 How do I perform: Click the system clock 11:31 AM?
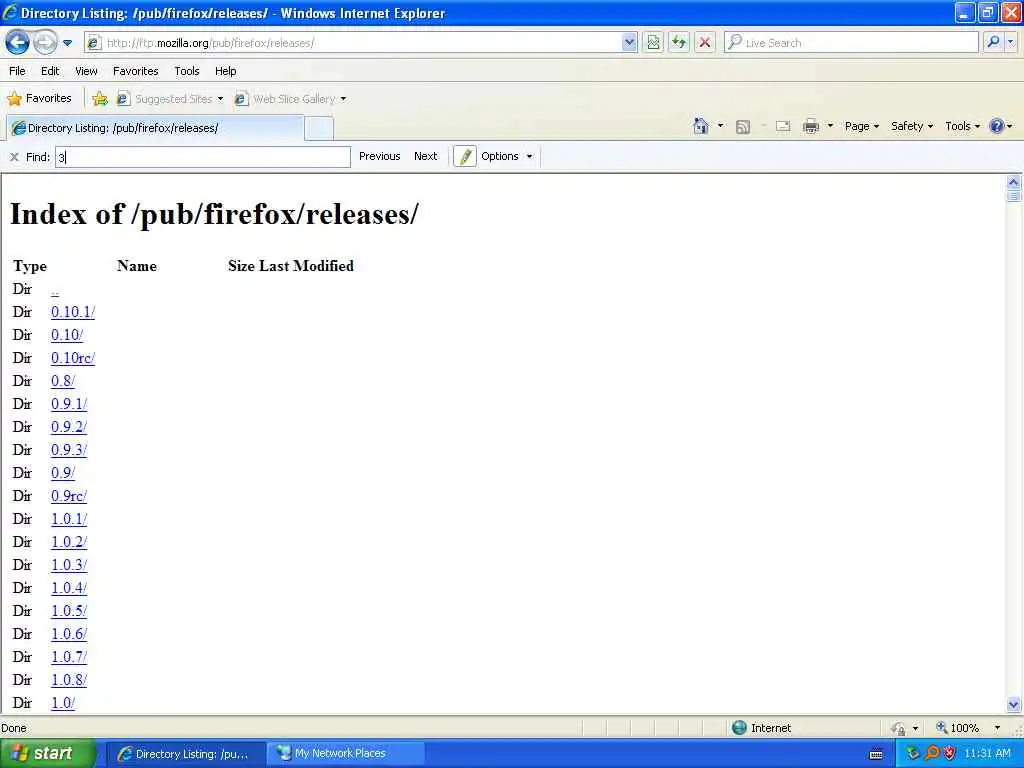[987, 754]
